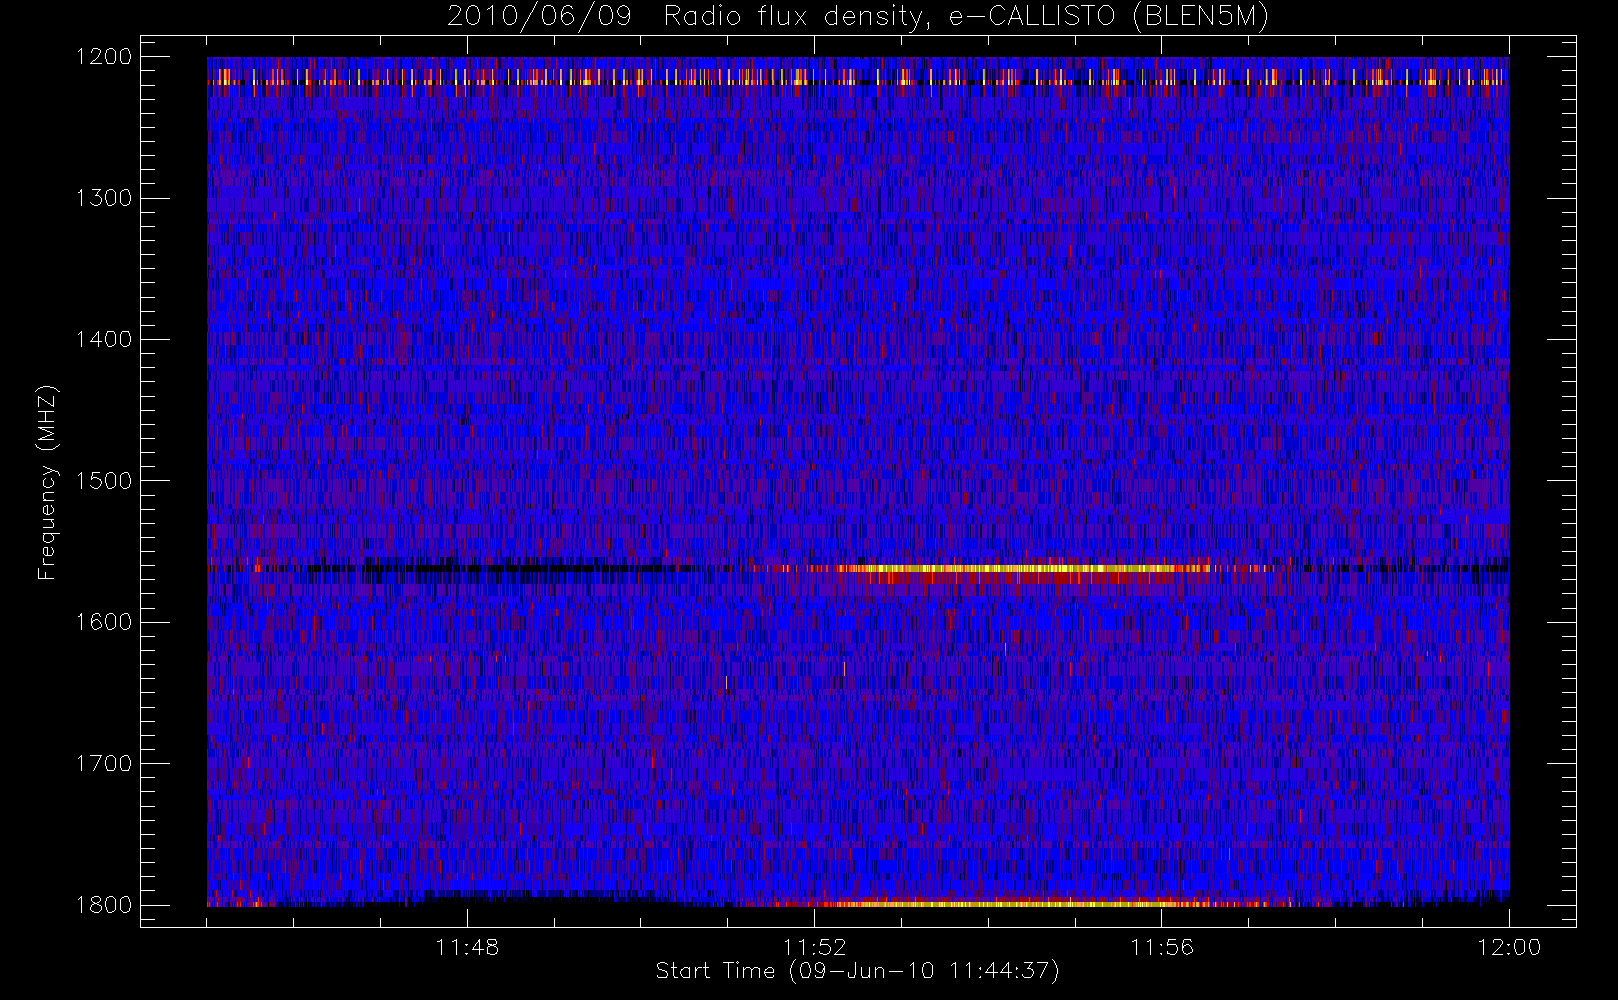Click the plot title 'Radio flux density, e-CALLISTO (BLEN5M)'

966,17
